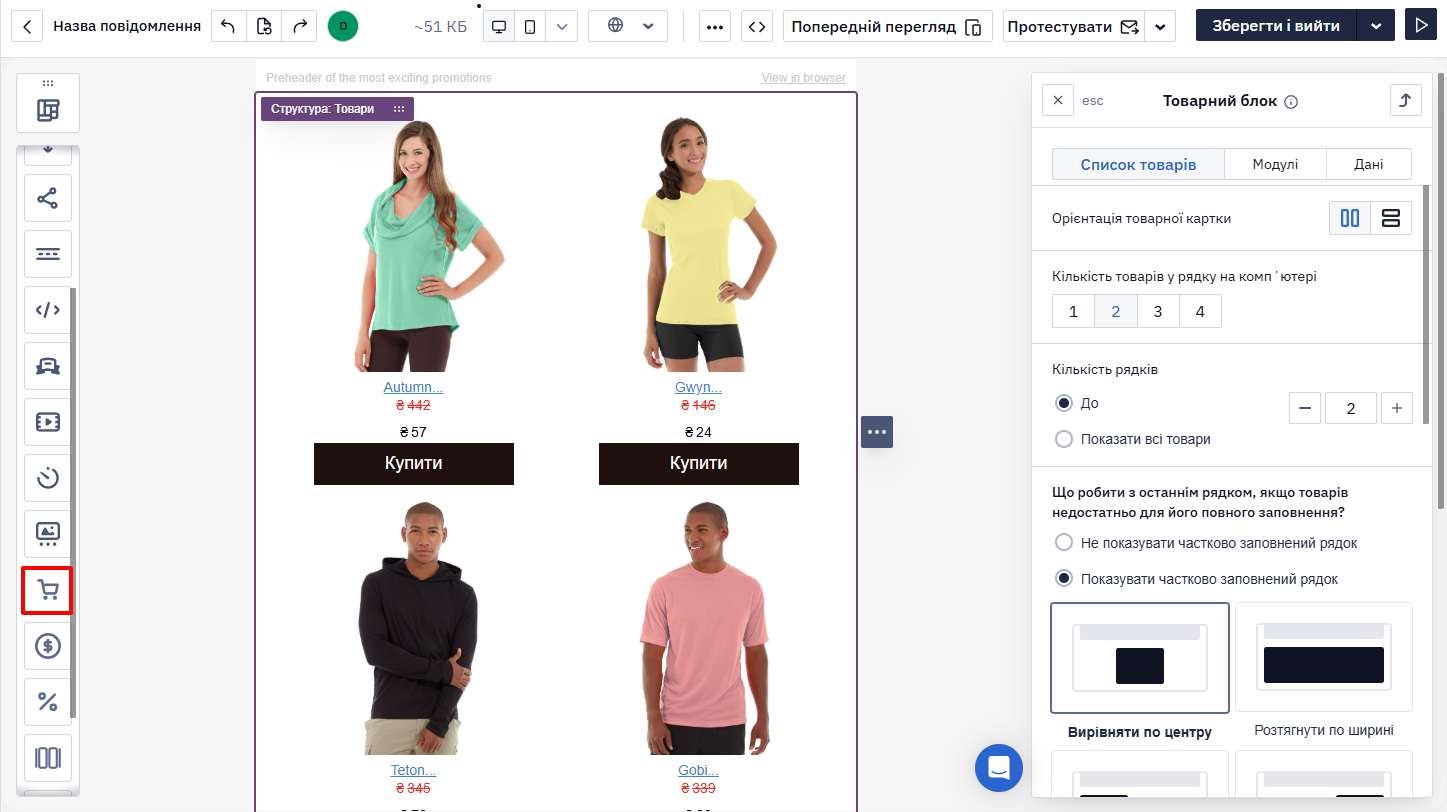Select the HTML code block in sidebar

48,309
